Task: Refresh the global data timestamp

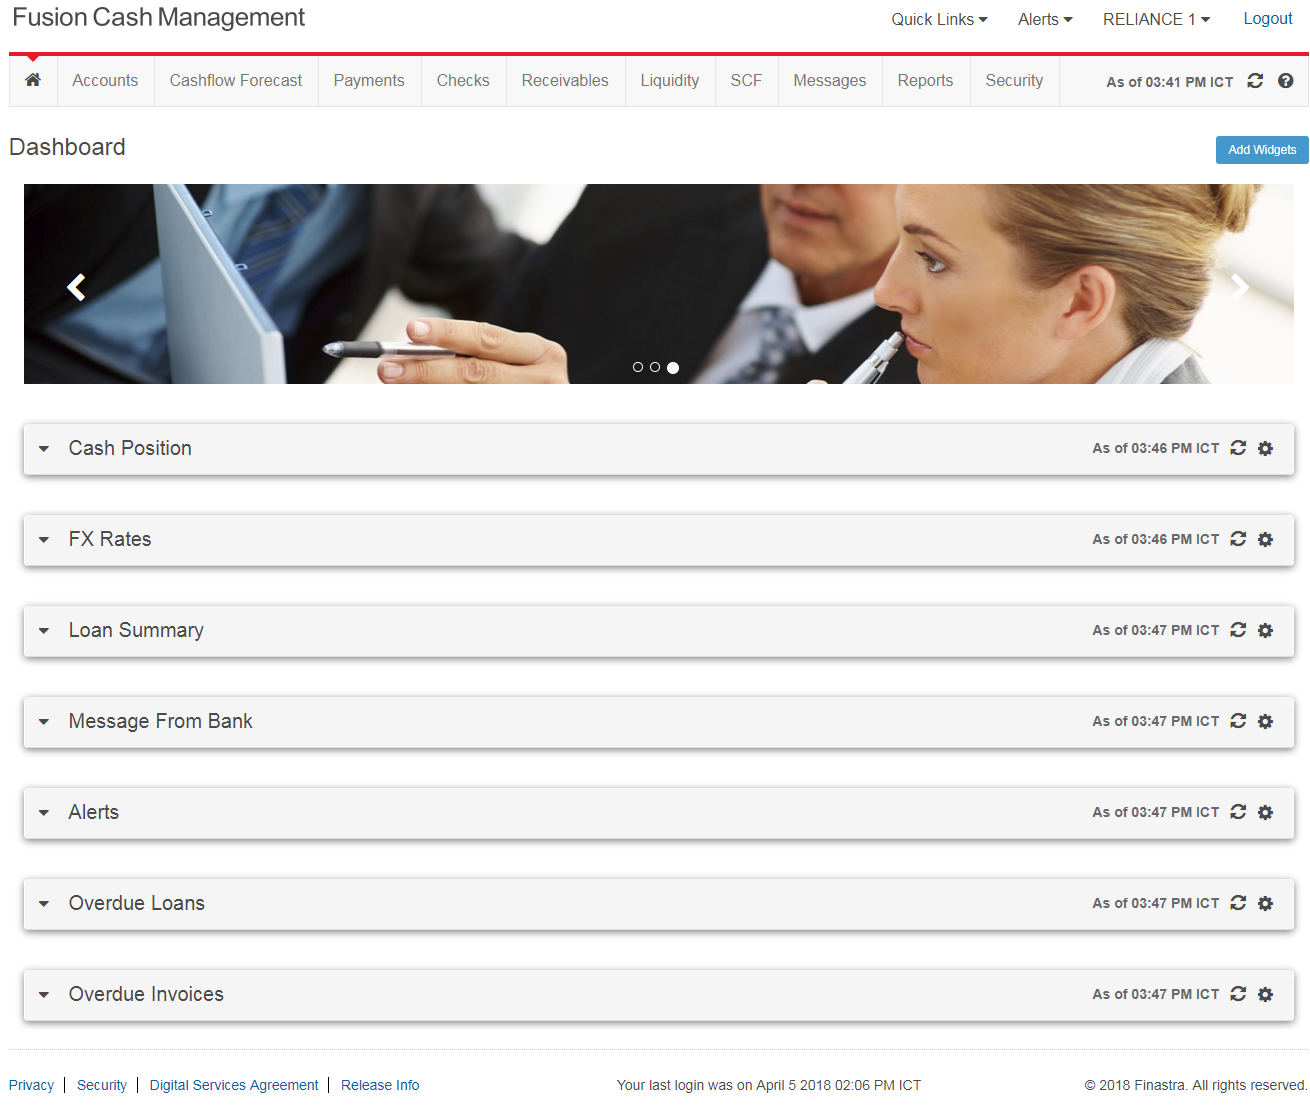Action: pyautogui.click(x=1255, y=81)
